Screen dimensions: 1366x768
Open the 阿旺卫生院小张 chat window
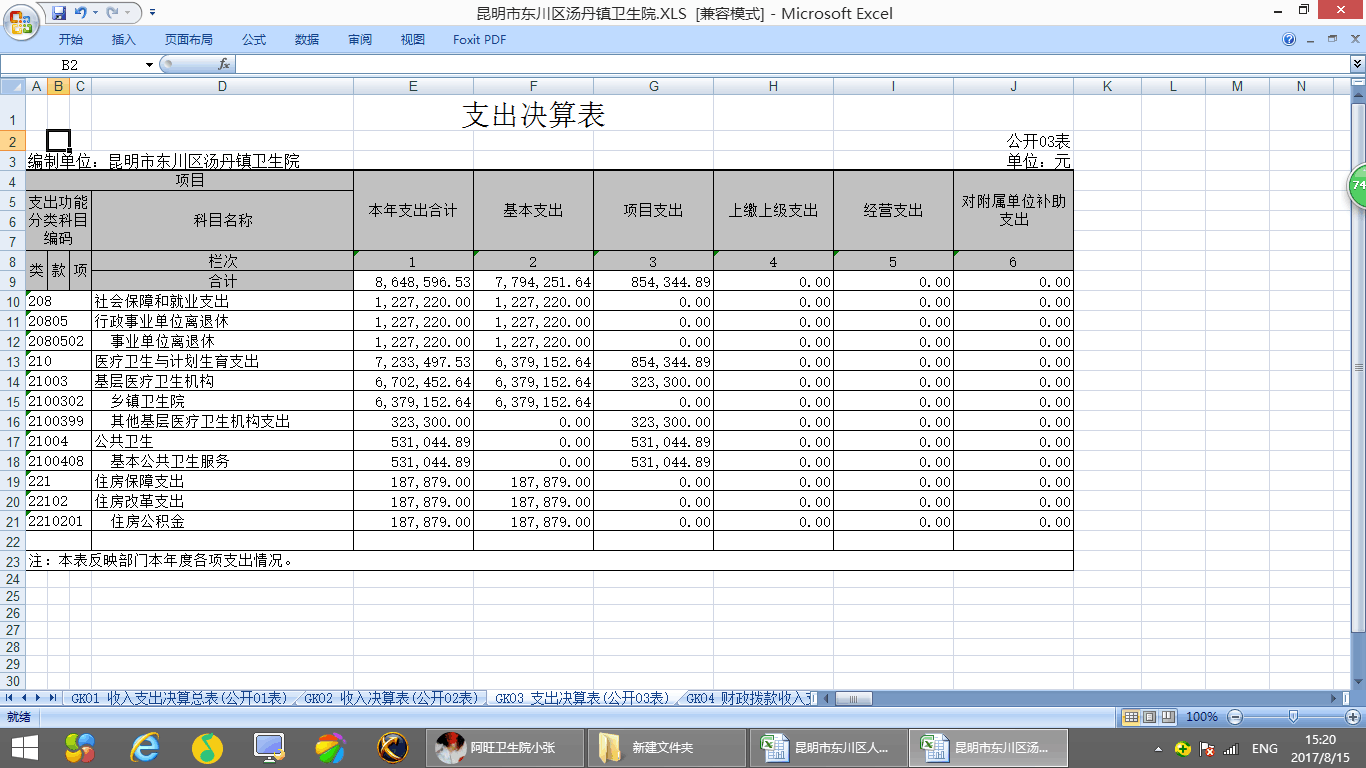(506, 747)
